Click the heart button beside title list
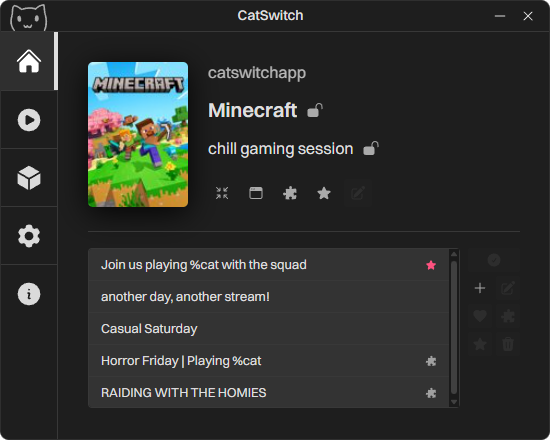550x440 pixels. (480, 316)
